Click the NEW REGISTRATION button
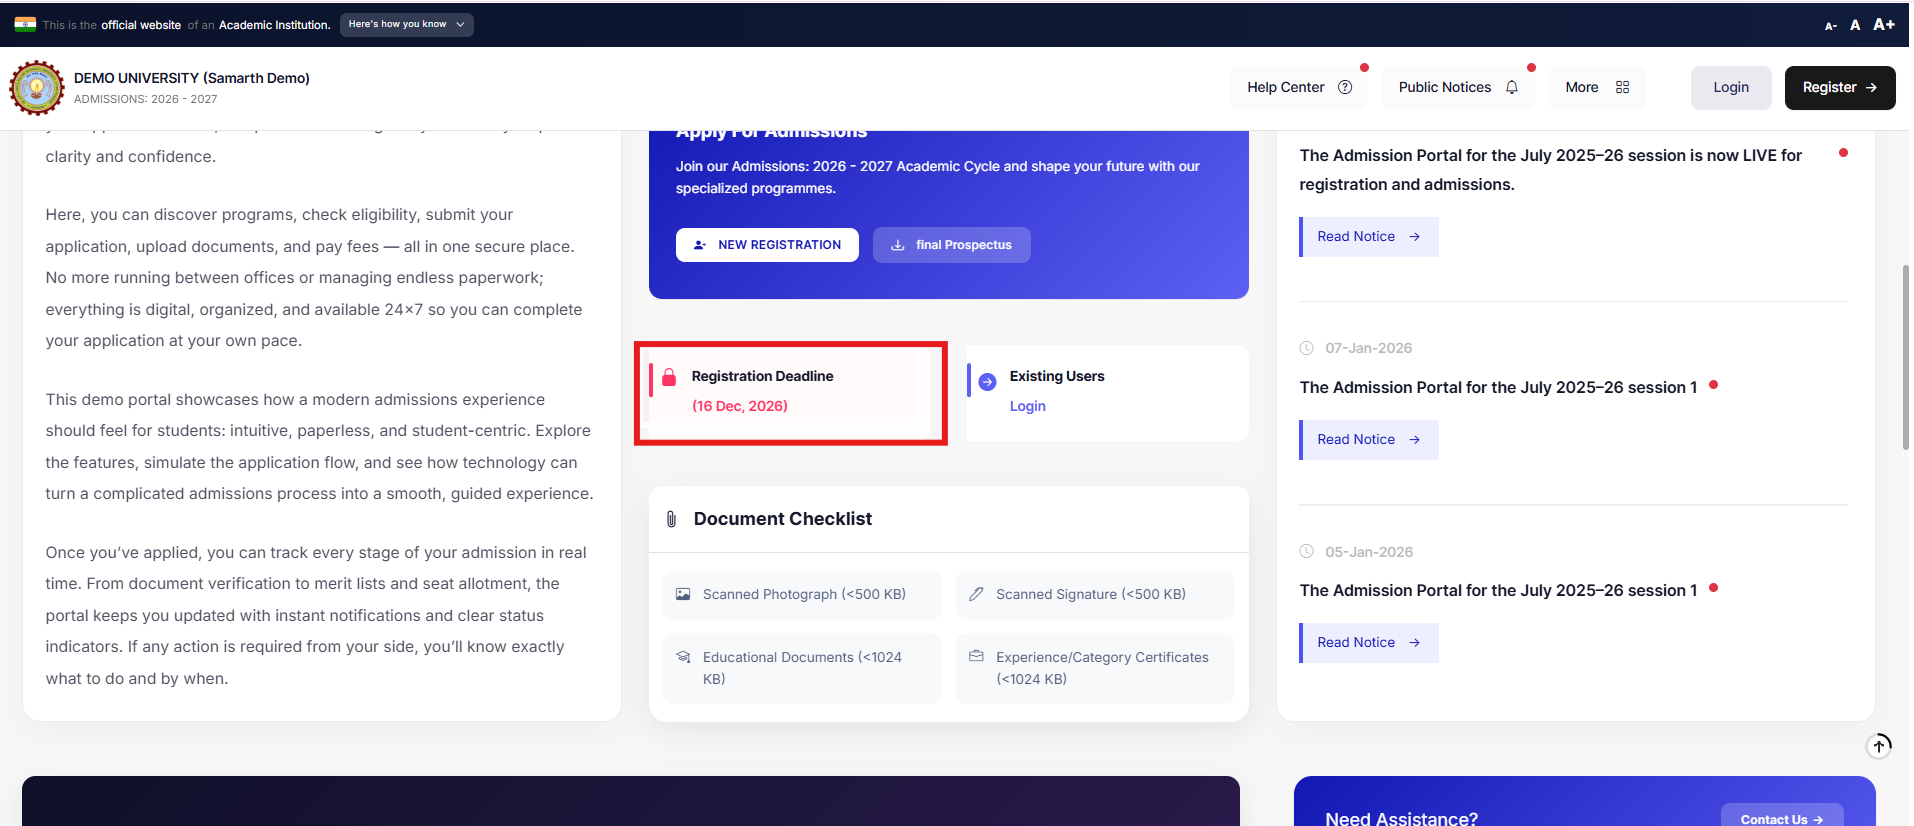 [767, 245]
